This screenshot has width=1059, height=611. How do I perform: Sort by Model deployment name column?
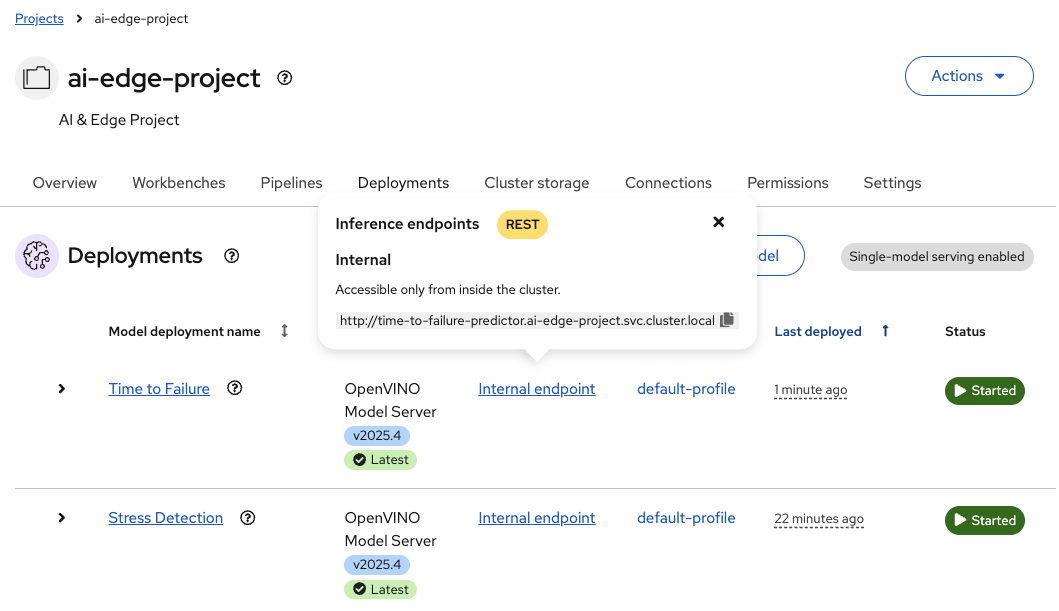[284, 331]
